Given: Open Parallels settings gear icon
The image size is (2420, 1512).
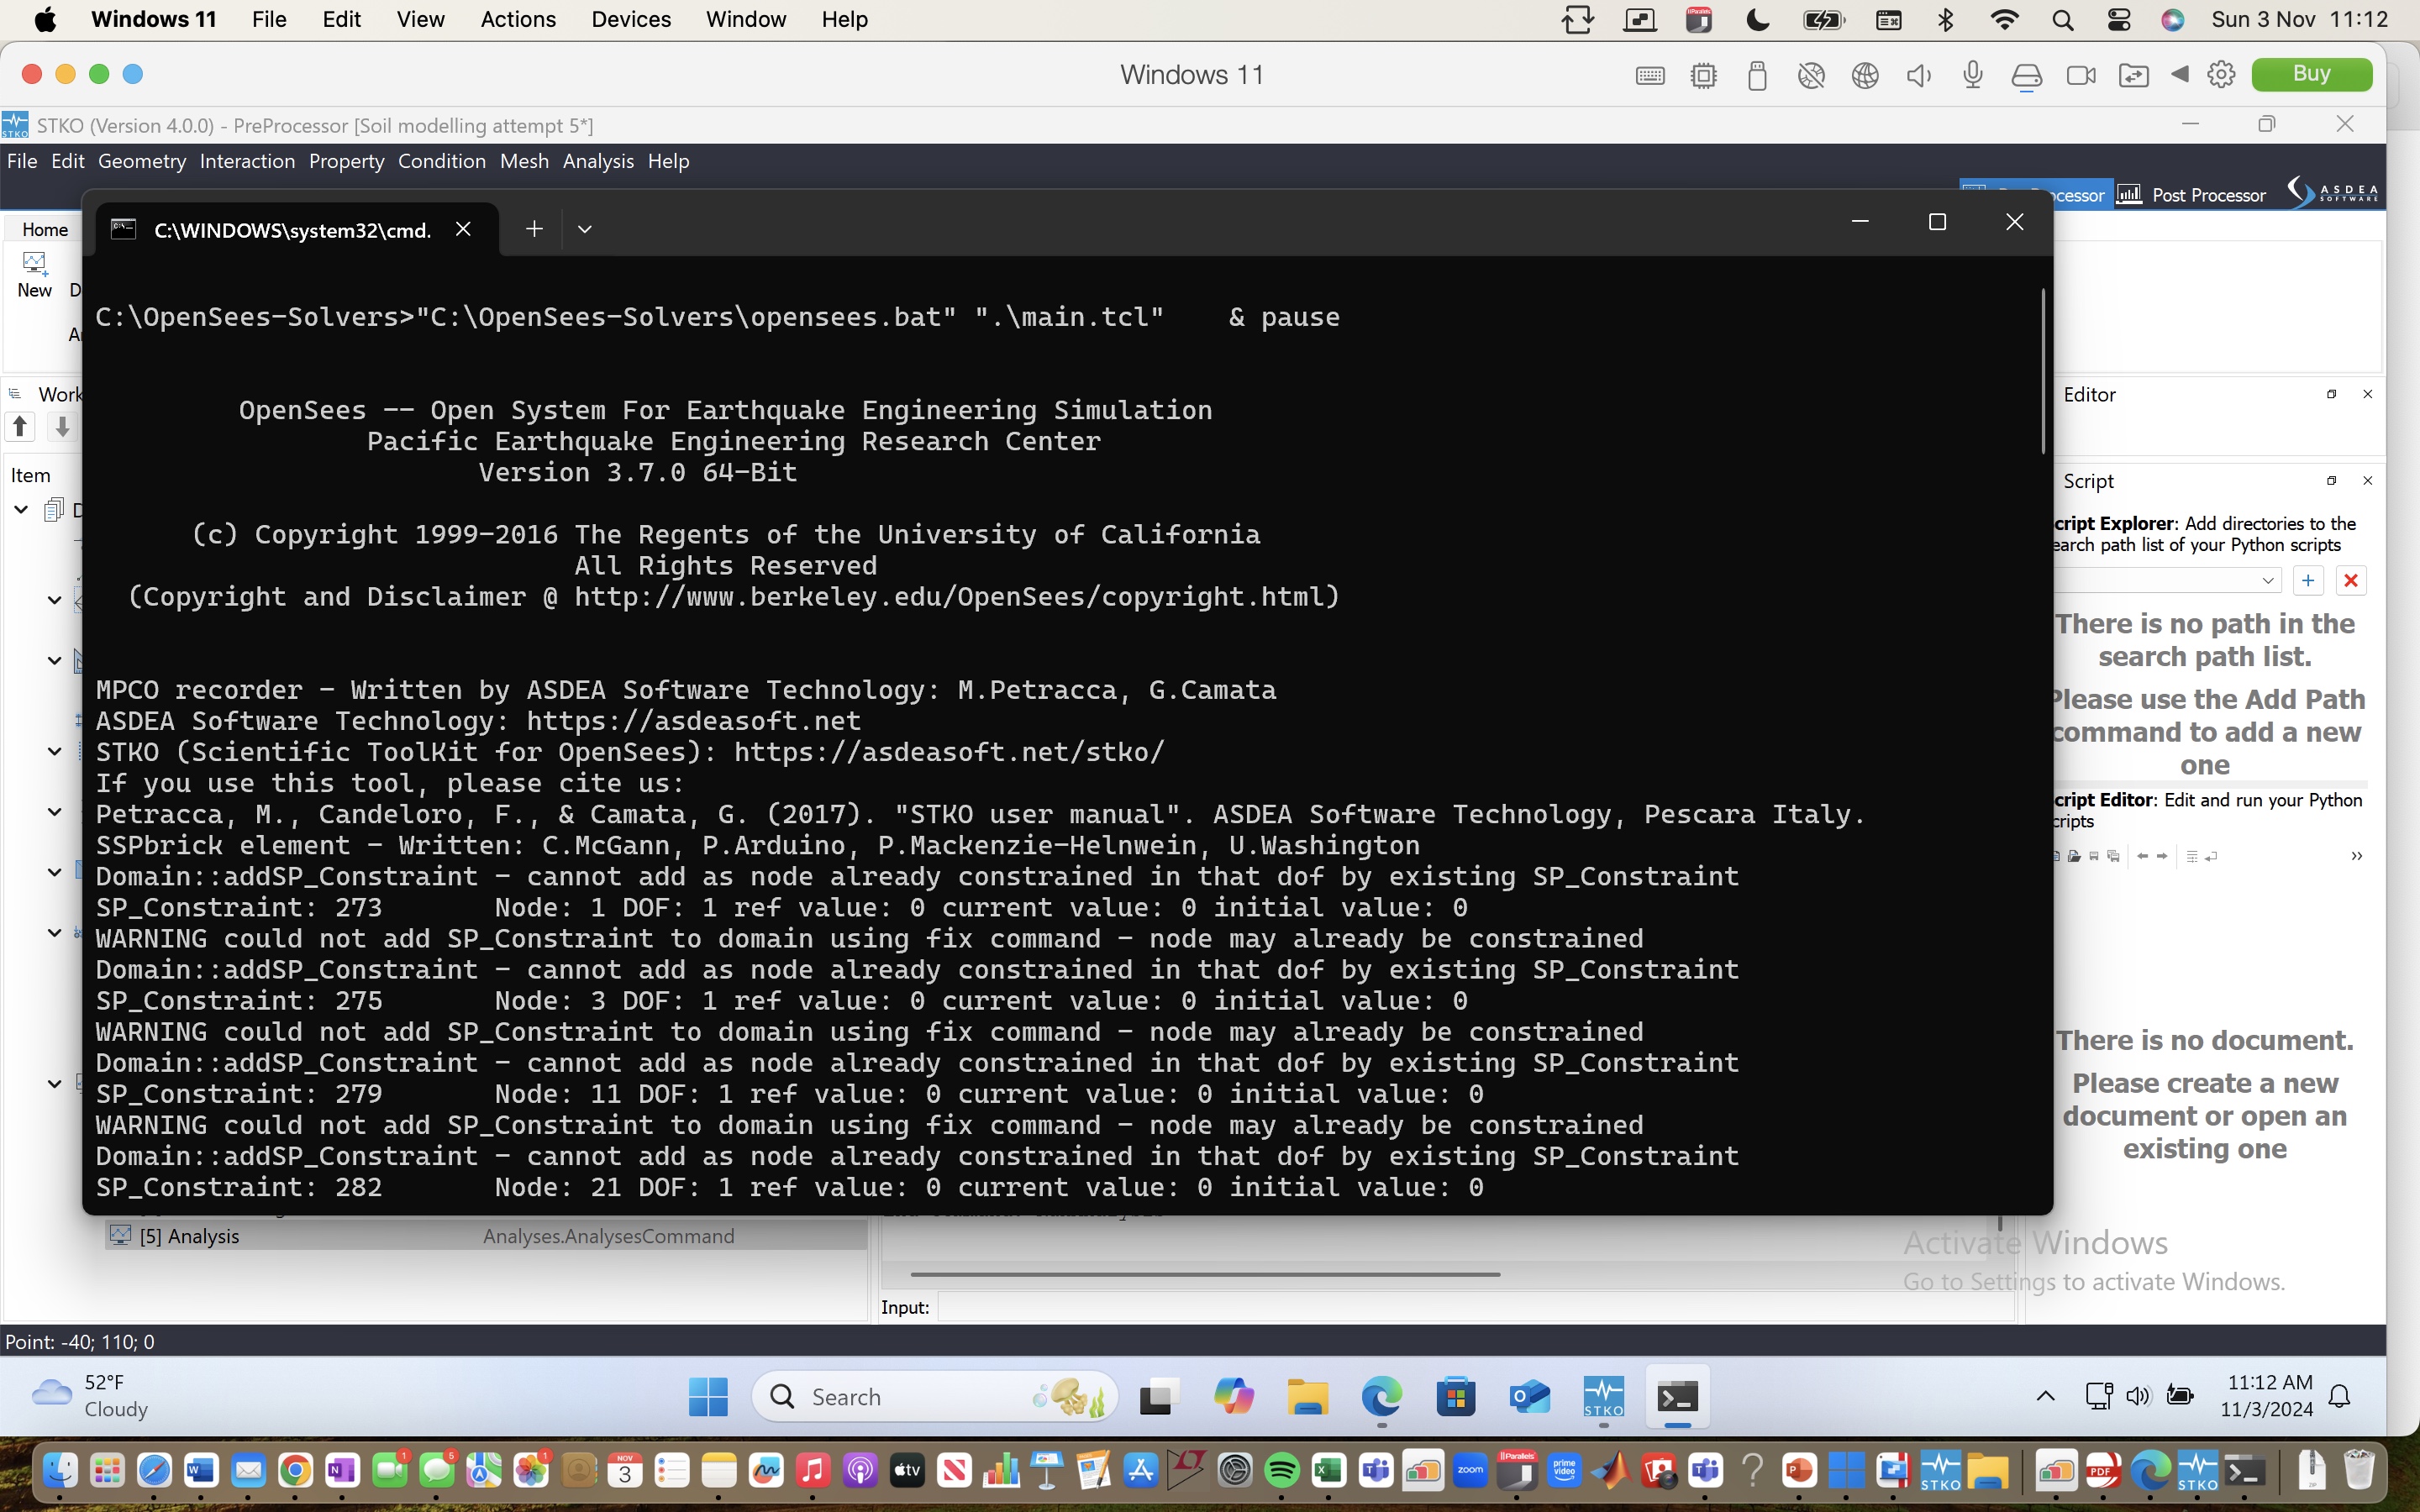Looking at the screenshot, I should coord(2221,75).
